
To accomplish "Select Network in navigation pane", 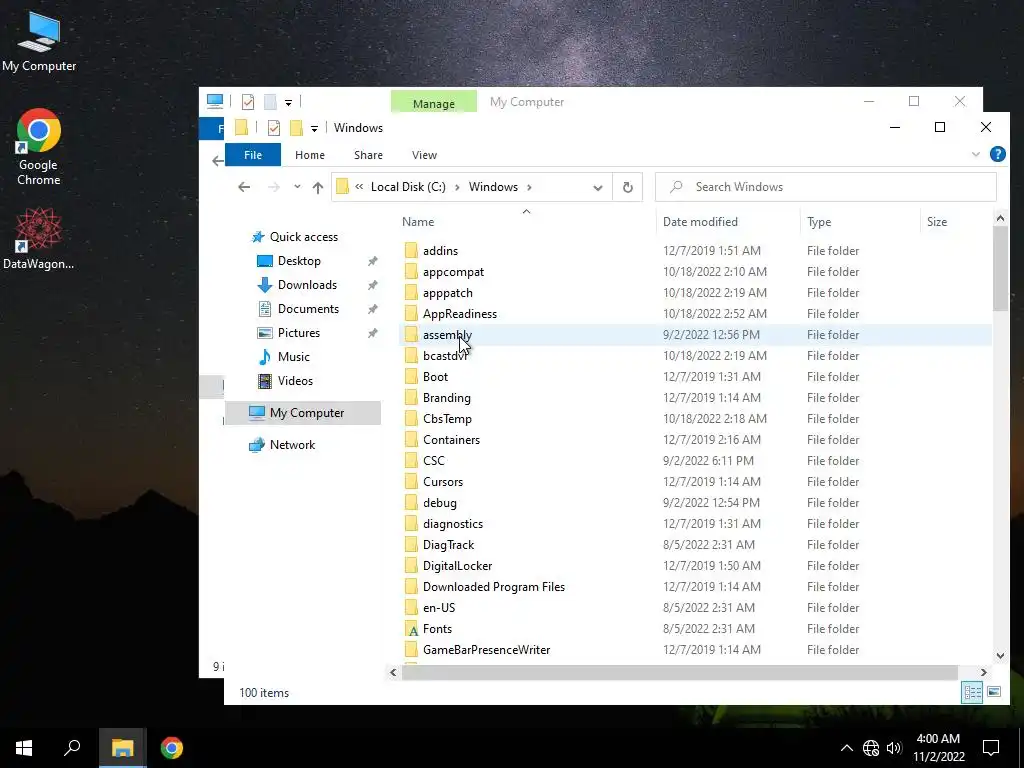I will point(292,445).
